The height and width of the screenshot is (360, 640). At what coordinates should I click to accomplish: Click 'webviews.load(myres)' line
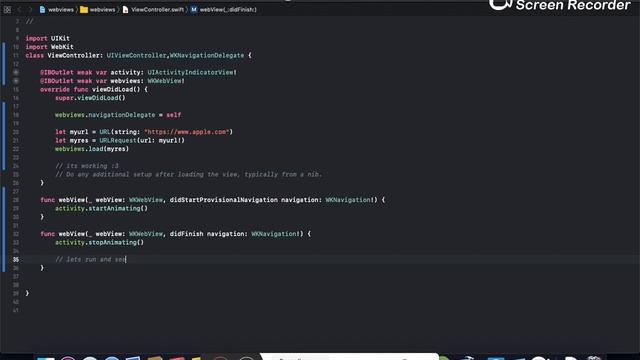[92, 149]
